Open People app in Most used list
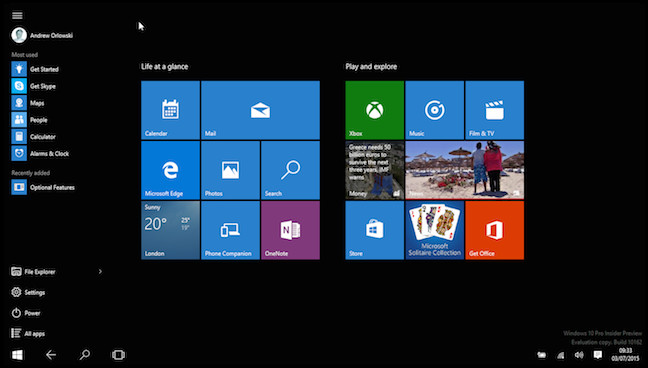Viewport: 648px width, 368px height. click(x=30, y=120)
